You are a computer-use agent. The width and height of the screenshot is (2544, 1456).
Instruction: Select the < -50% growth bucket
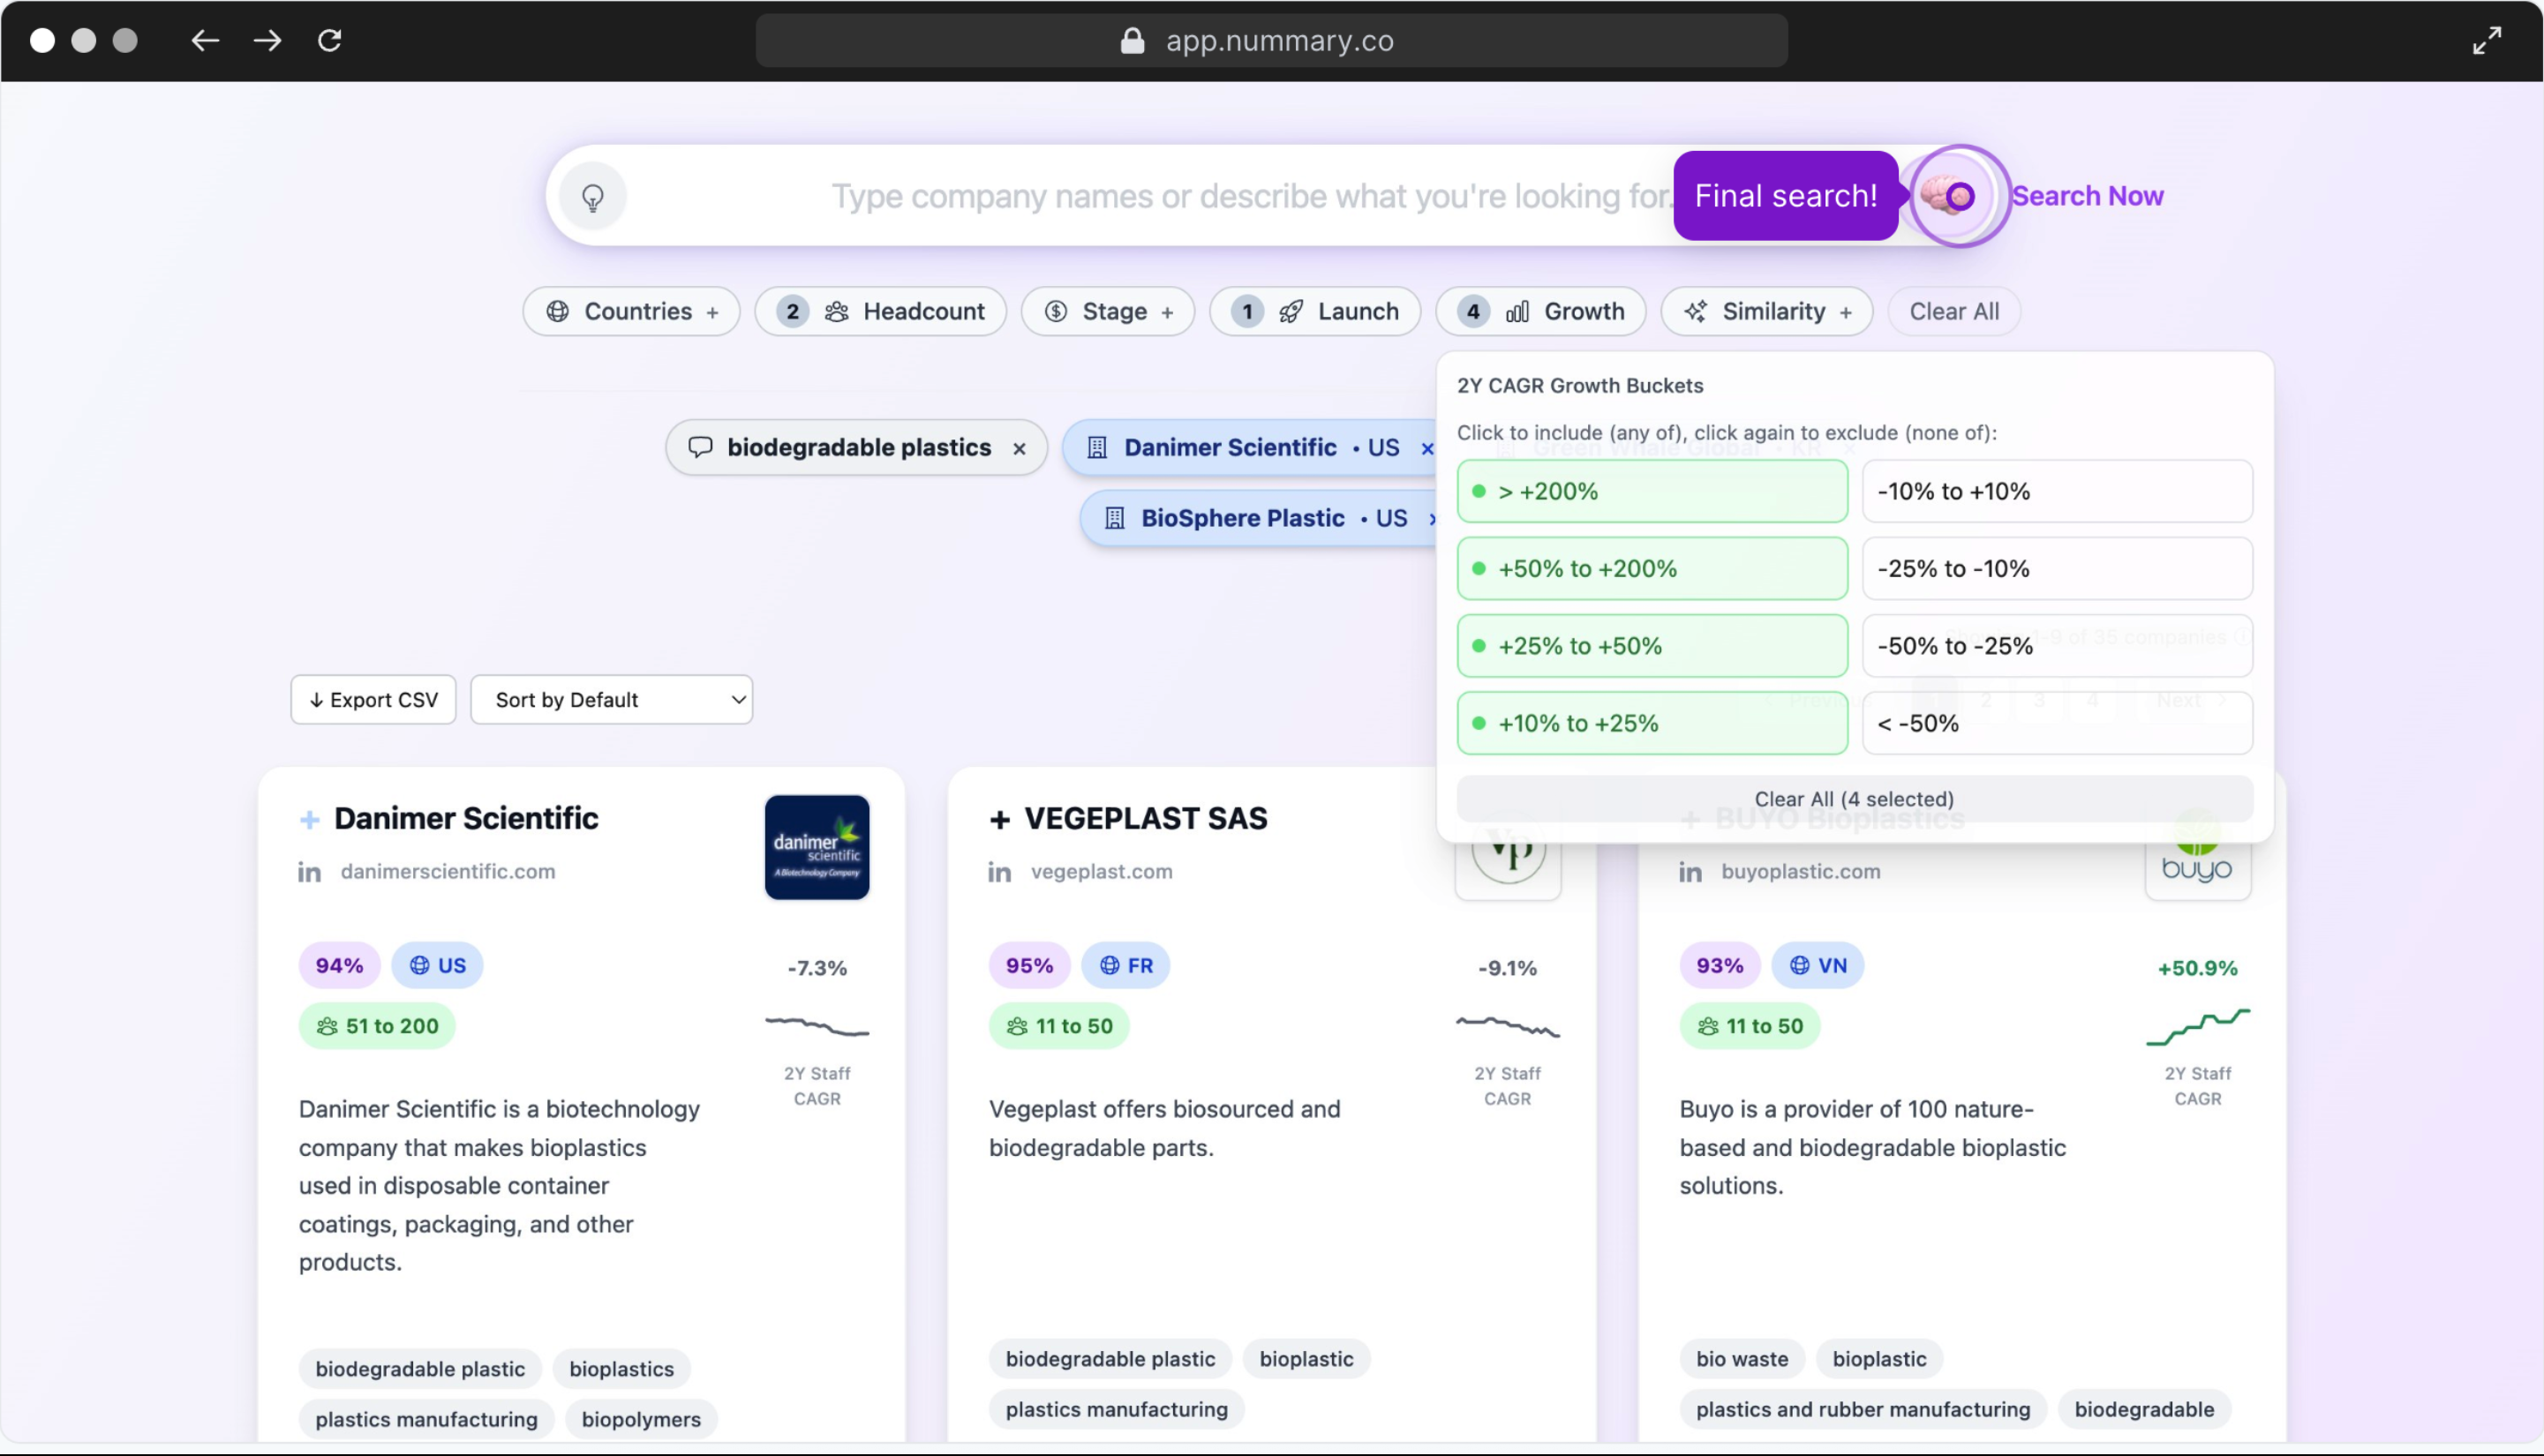coord(2057,723)
